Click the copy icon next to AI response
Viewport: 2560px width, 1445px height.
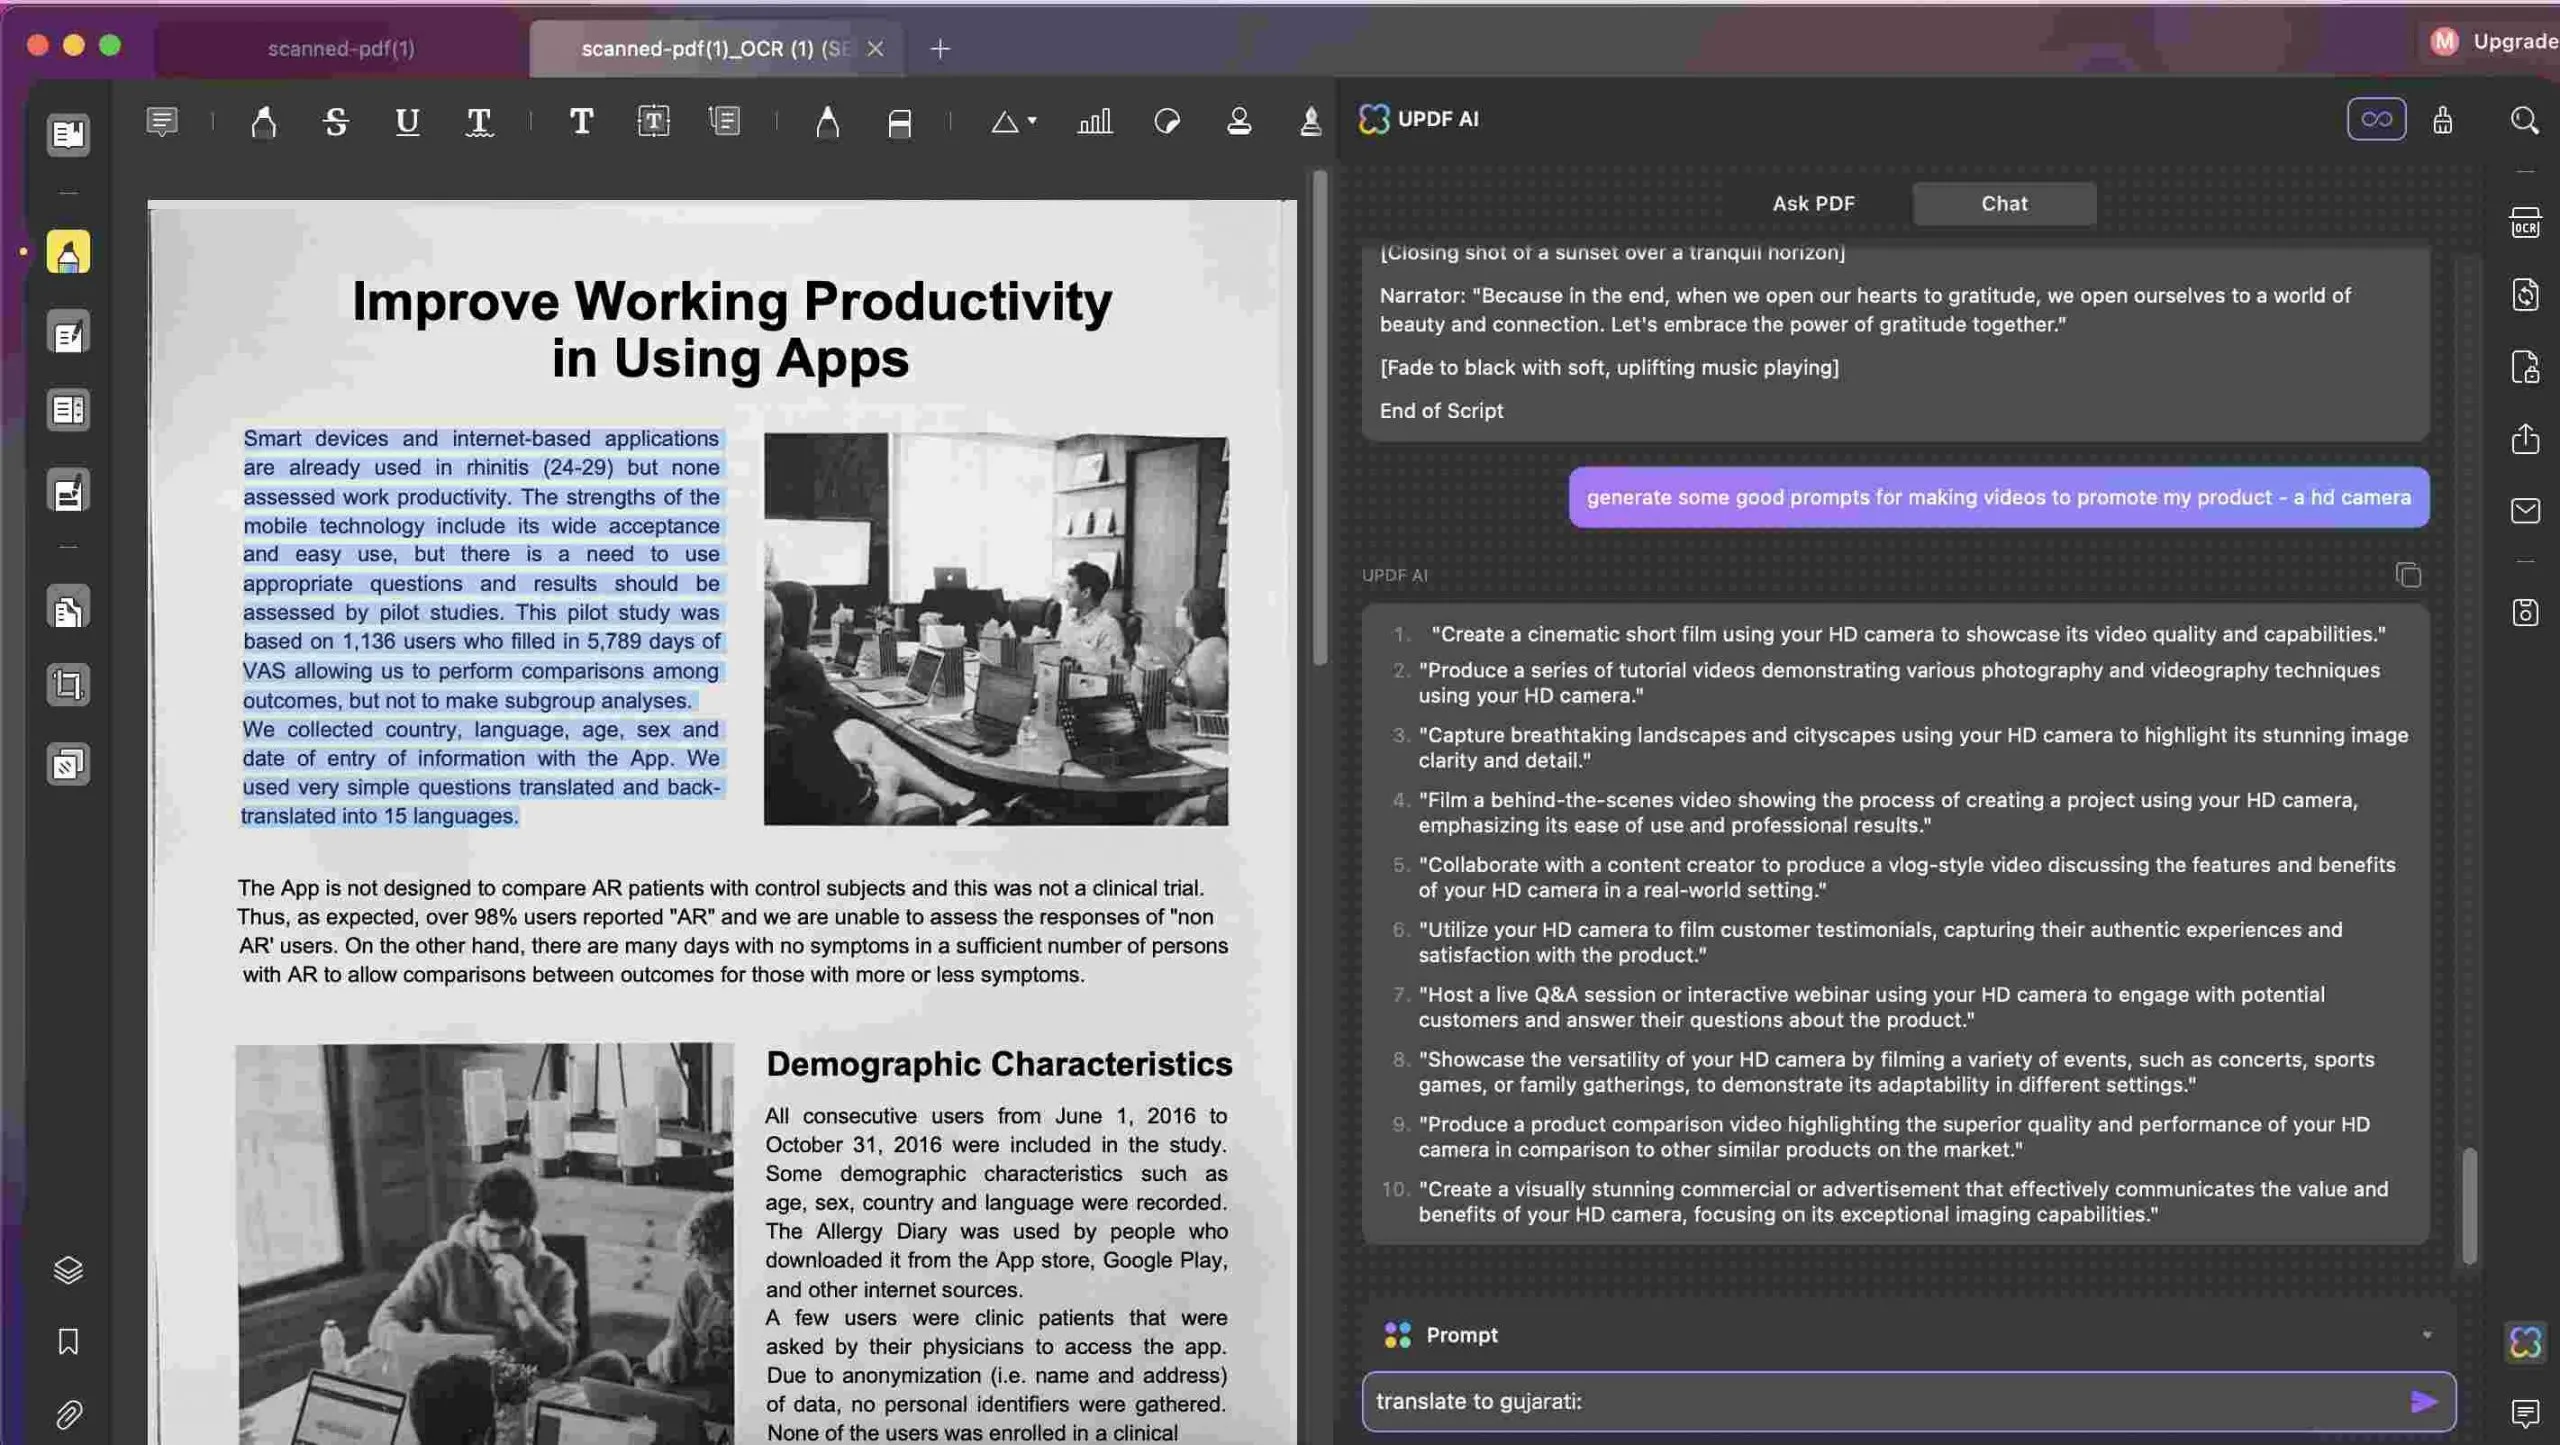pyautogui.click(x=2411, y=575)
